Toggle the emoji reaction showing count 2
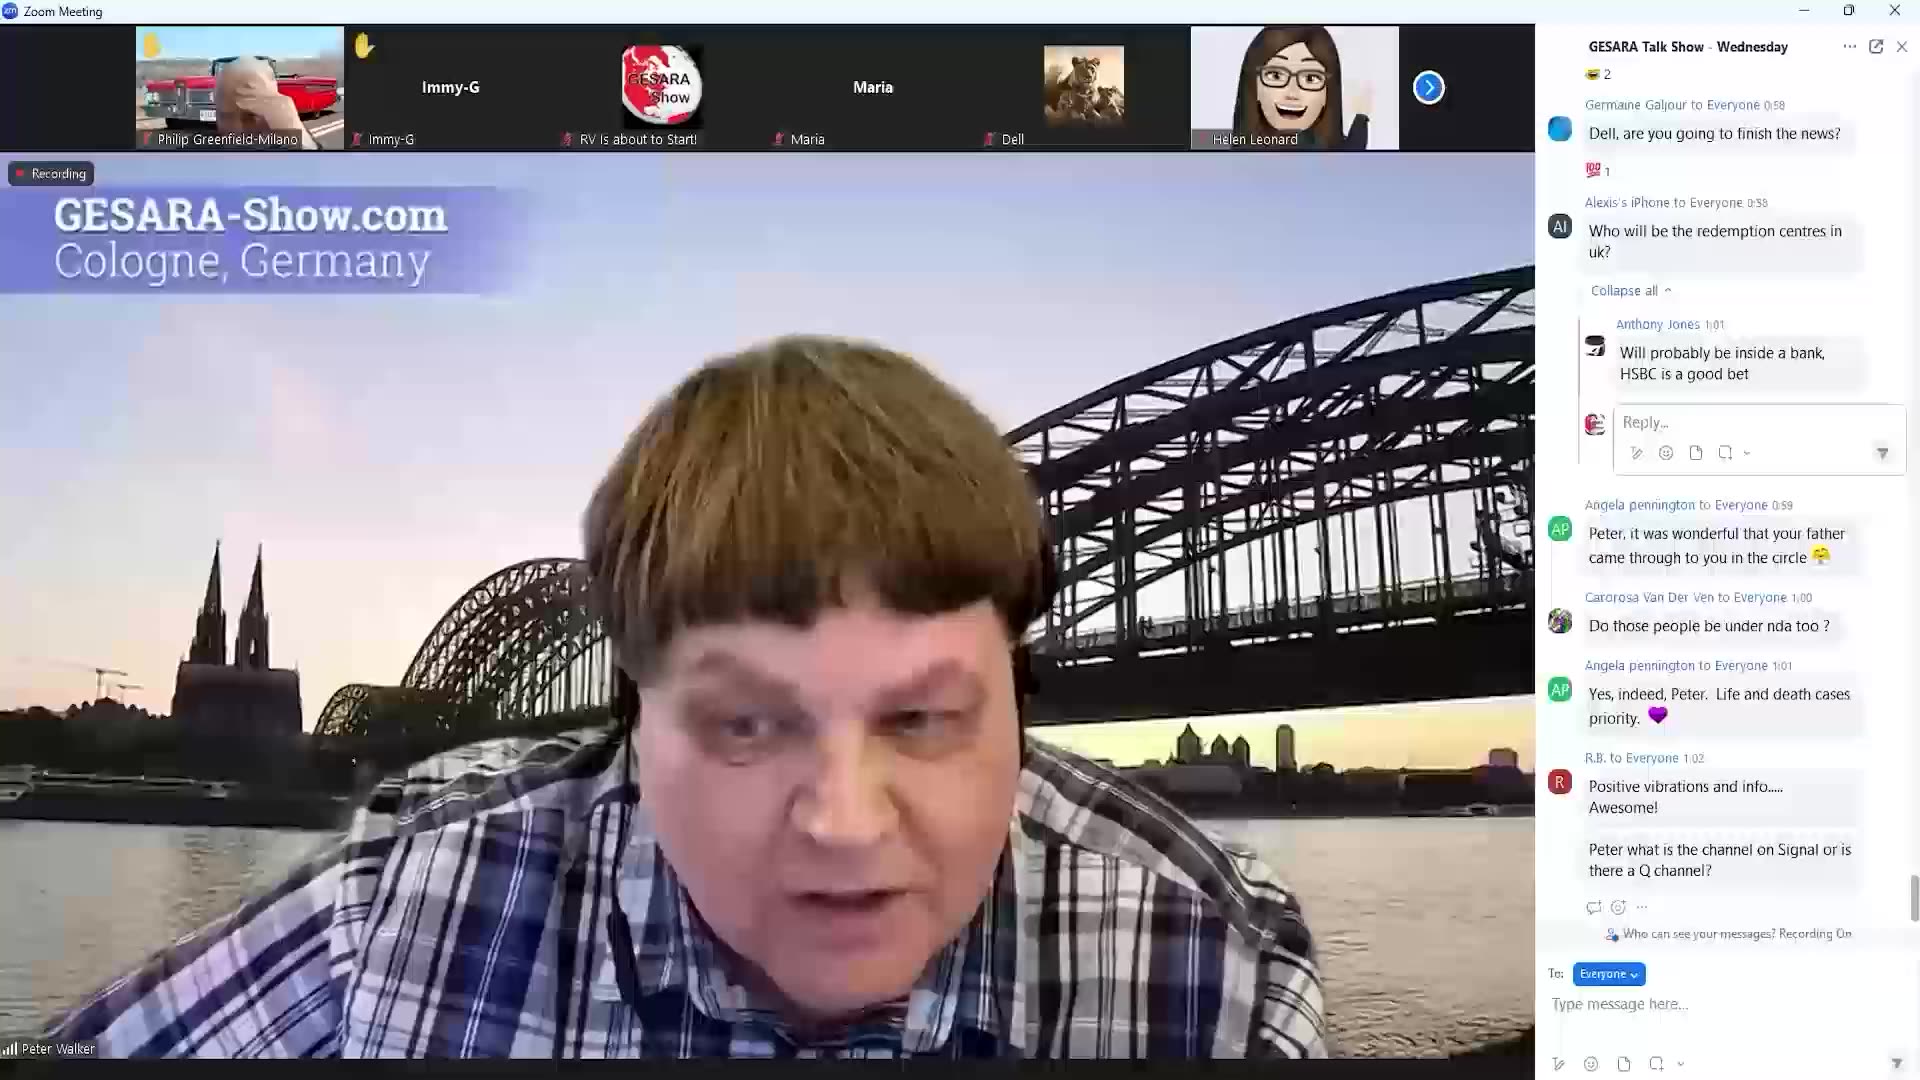Image resolution: width=1920 pixels, height=1080 pixels. (1598, 74)
